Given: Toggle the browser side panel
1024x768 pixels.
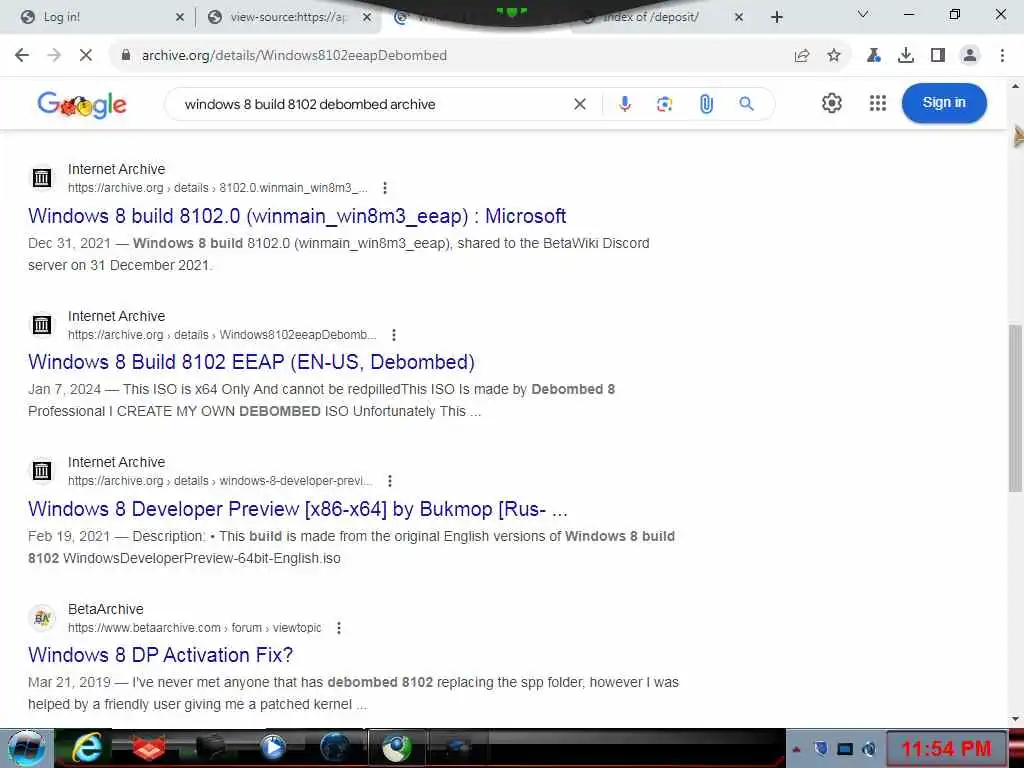Looking at the screenshot, I should (938, 56).
